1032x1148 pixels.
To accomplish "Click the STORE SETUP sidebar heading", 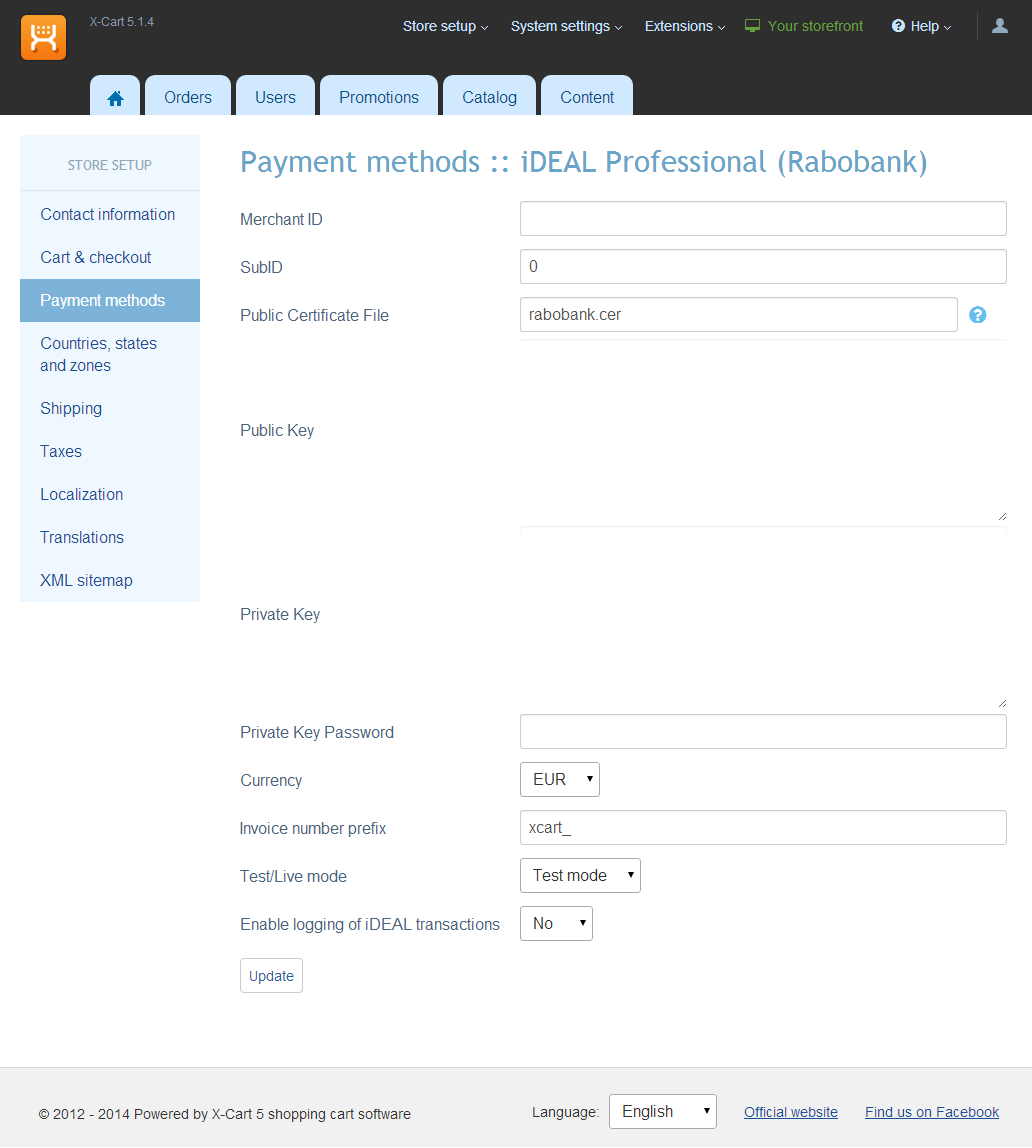I will [x=110, y=165].
